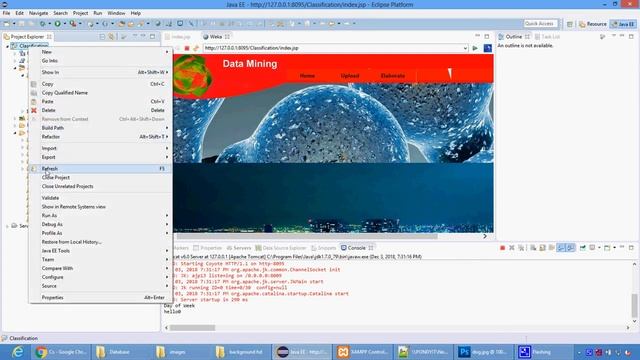Click the green Go arrow in browser
This screenshot has width=640, height=360.
pos(475,48)
